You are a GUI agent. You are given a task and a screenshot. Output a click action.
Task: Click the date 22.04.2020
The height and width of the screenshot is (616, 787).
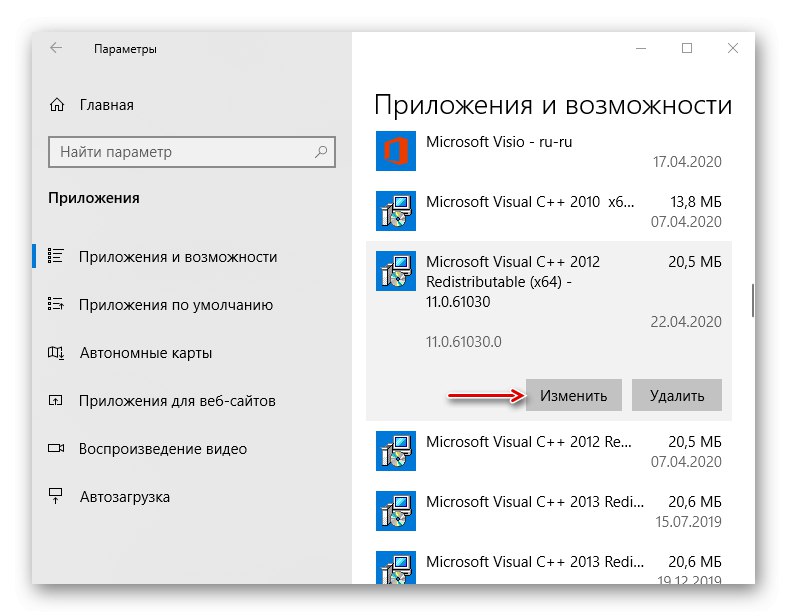(x=686, y=321)
